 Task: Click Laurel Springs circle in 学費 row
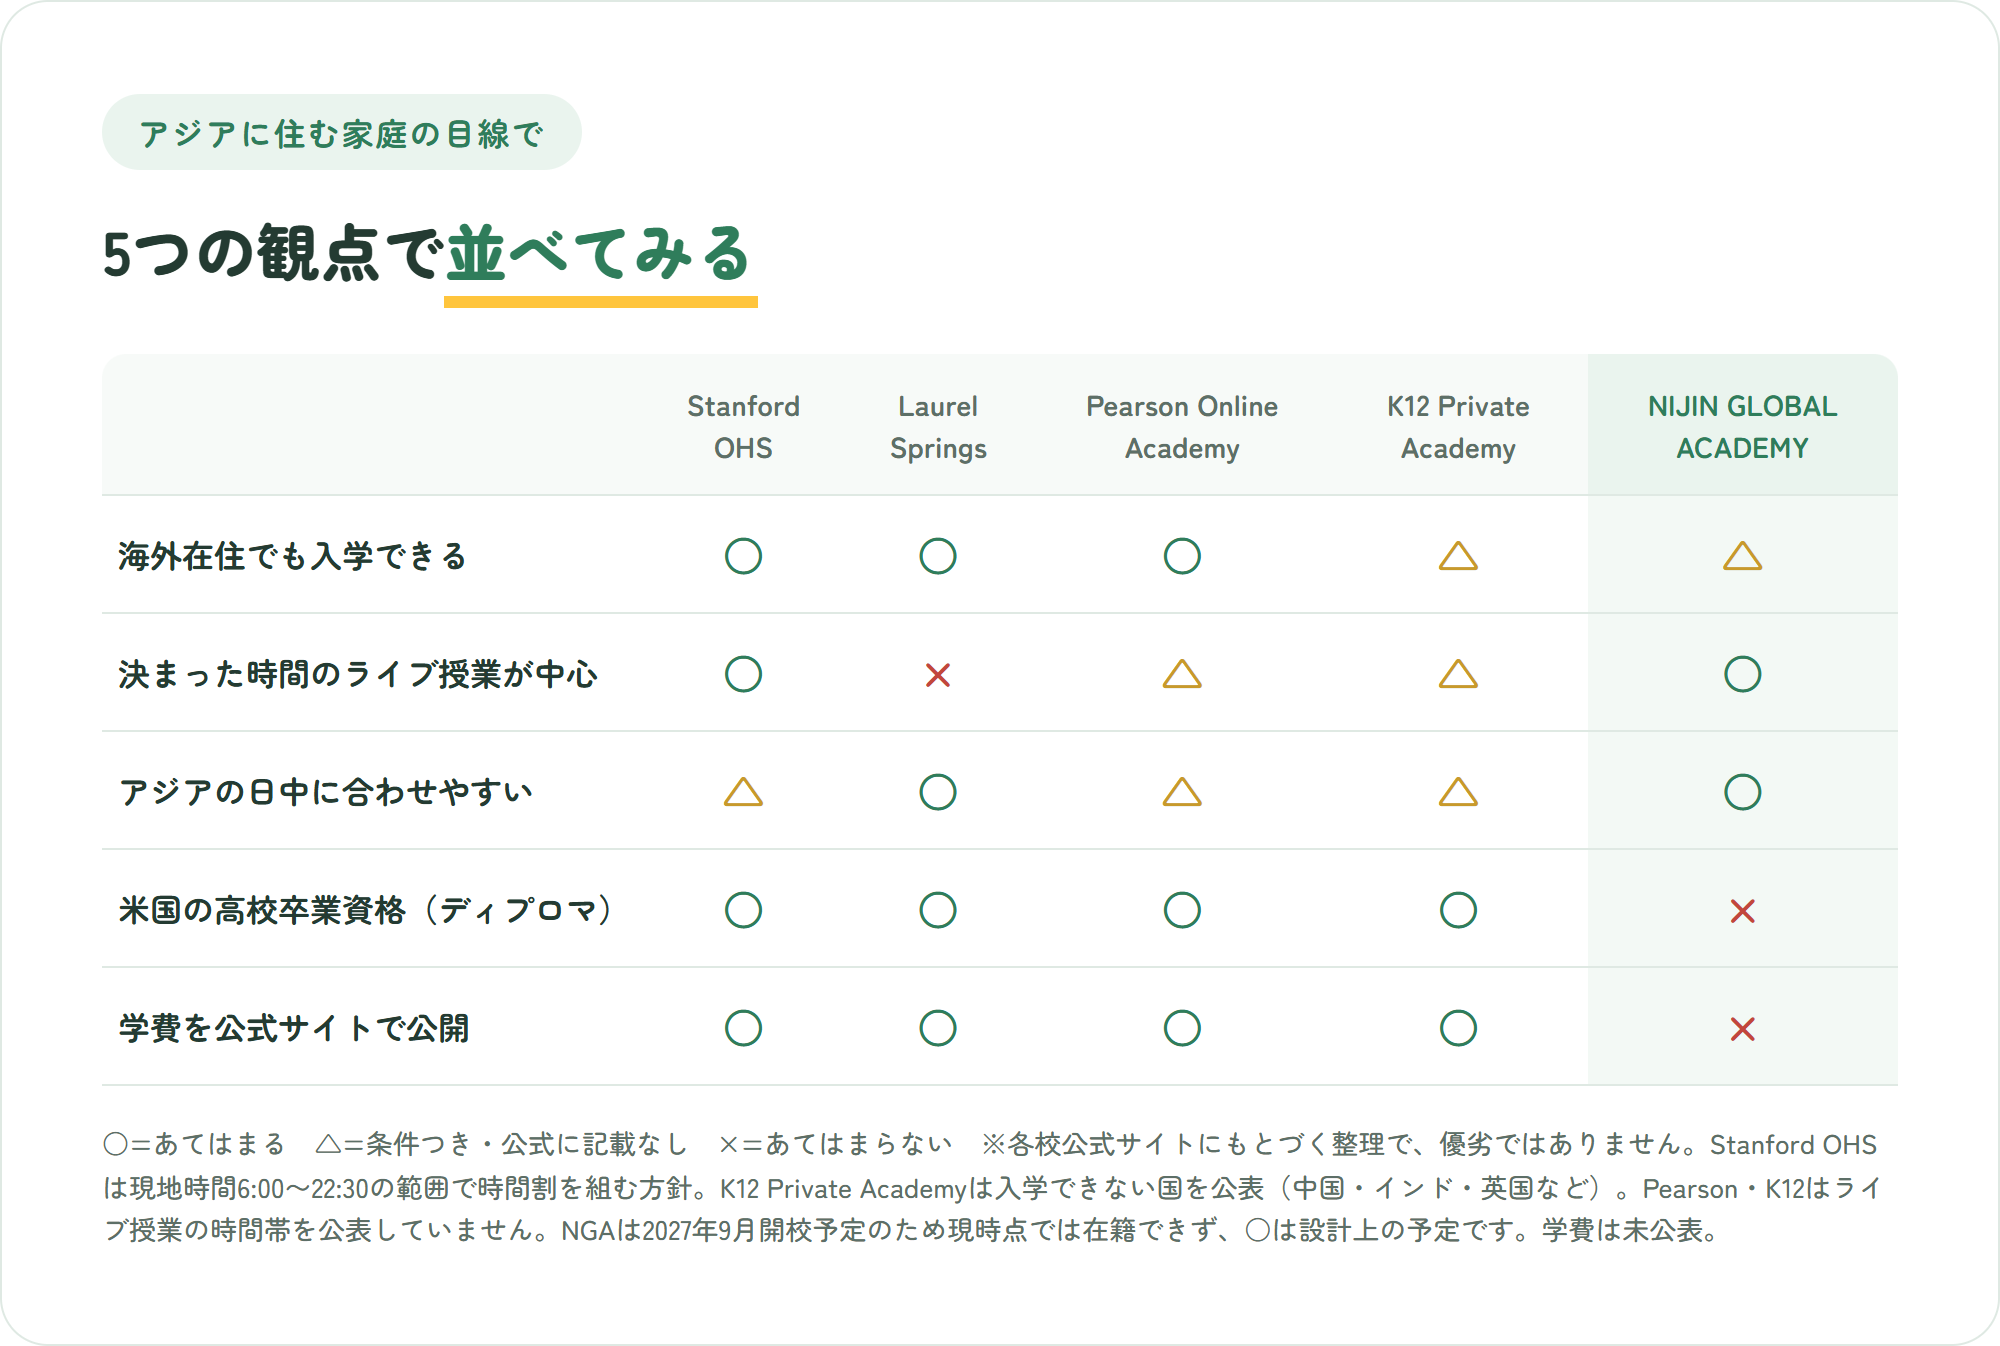[x=938, y=1028]
